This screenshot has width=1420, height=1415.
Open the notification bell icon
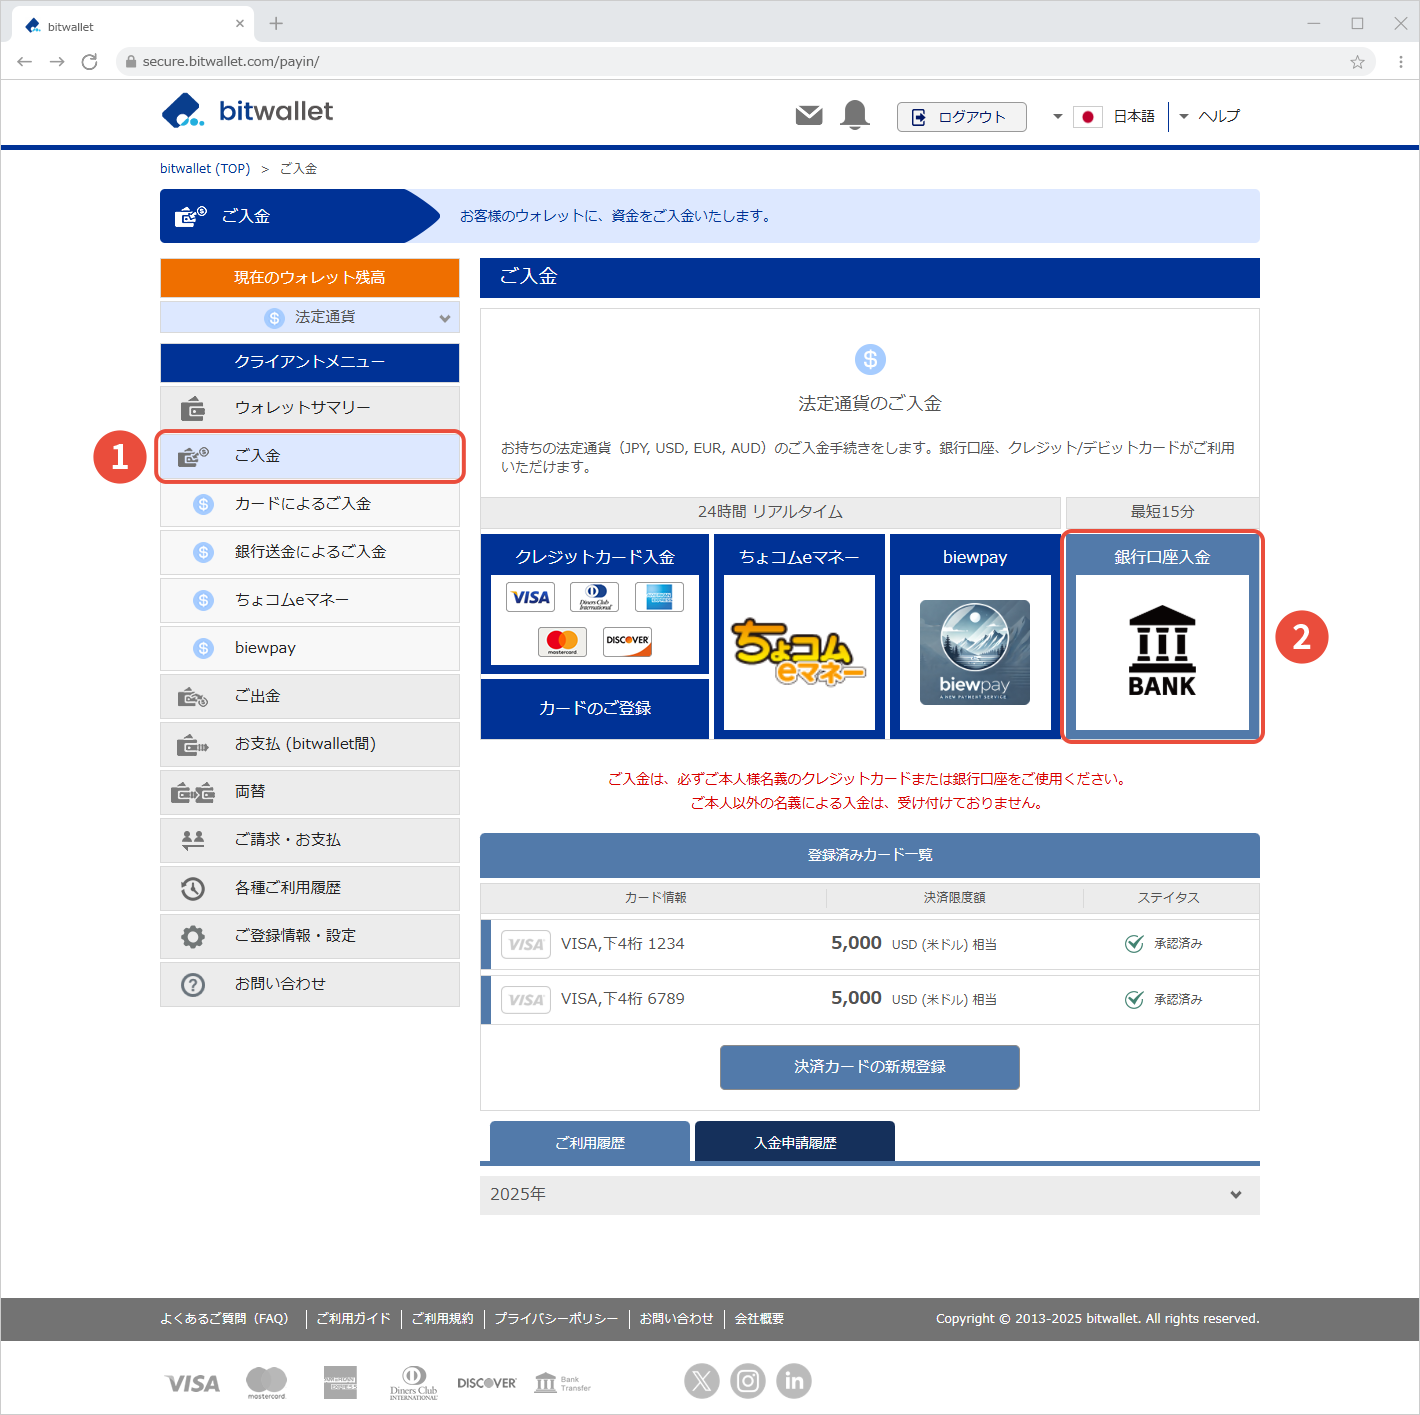pyautogui.click(x=855, y=115)
